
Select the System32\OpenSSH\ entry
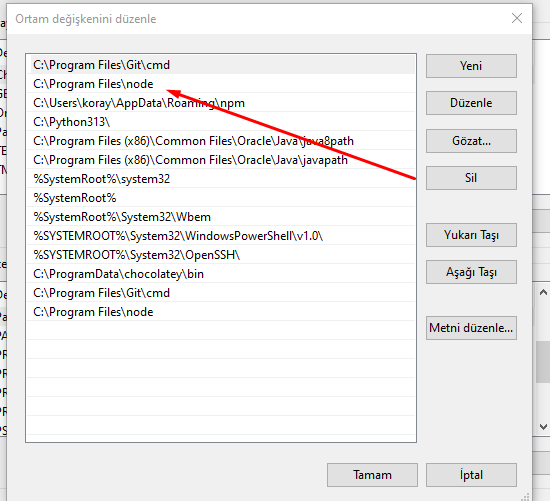pos(221,255)
